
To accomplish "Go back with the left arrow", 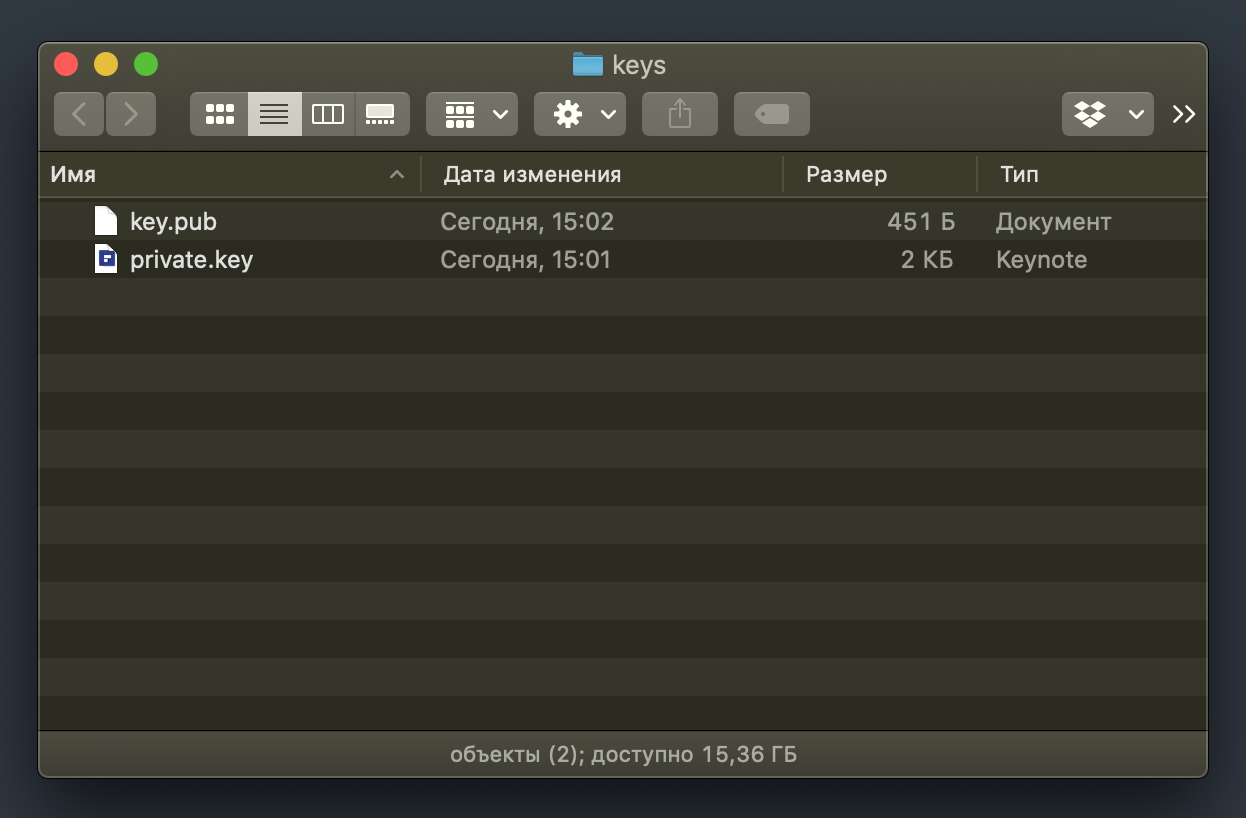I will [x=80, y=114].
